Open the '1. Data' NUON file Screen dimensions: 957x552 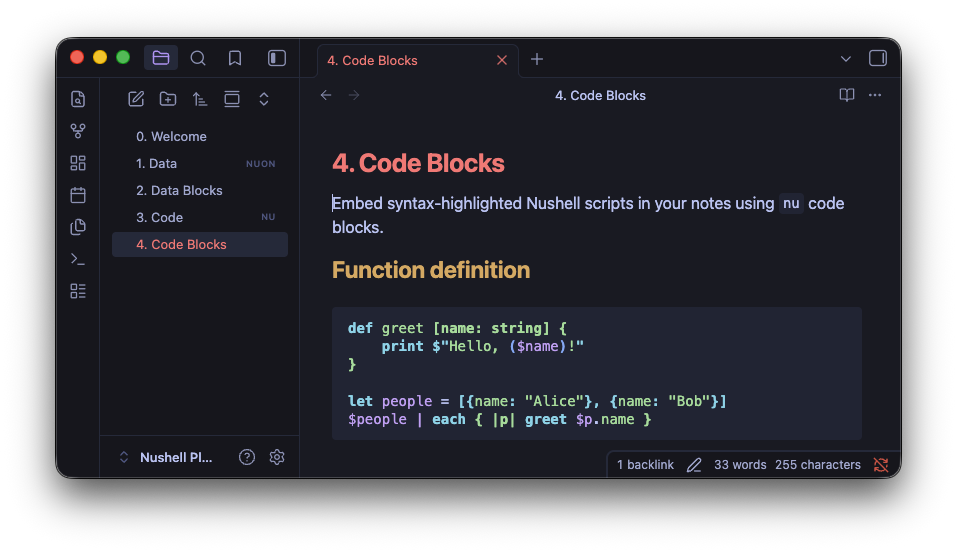point(200,164)
